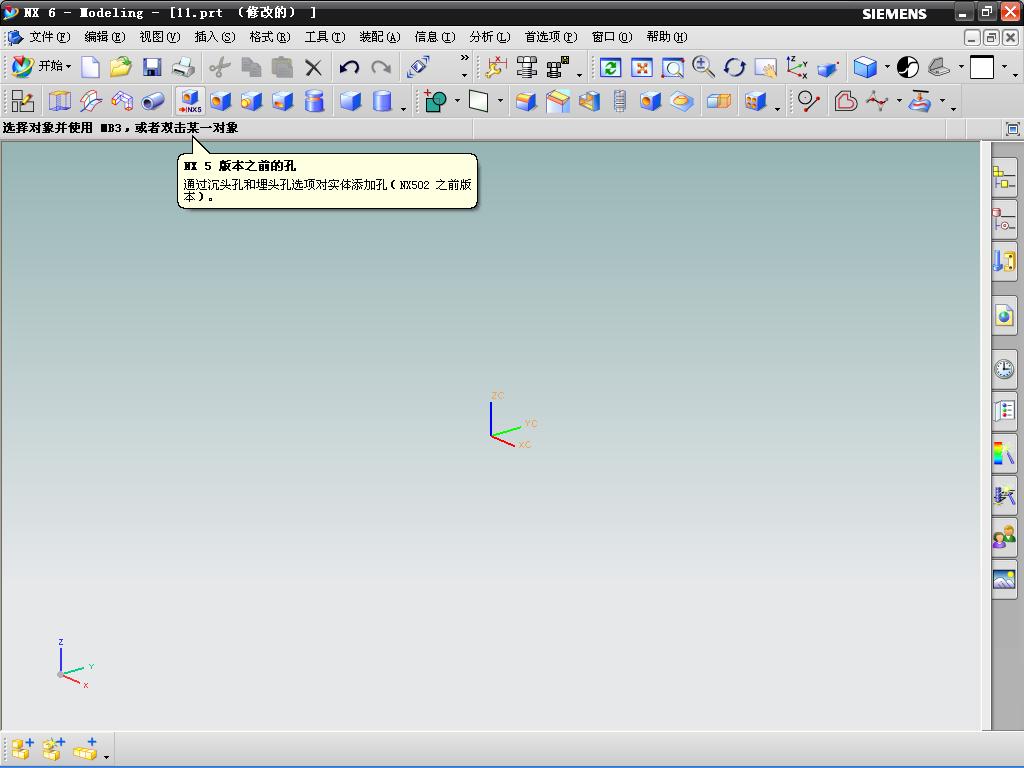
Task: Open the 文件(F) menu
Action: pos(50,37)
